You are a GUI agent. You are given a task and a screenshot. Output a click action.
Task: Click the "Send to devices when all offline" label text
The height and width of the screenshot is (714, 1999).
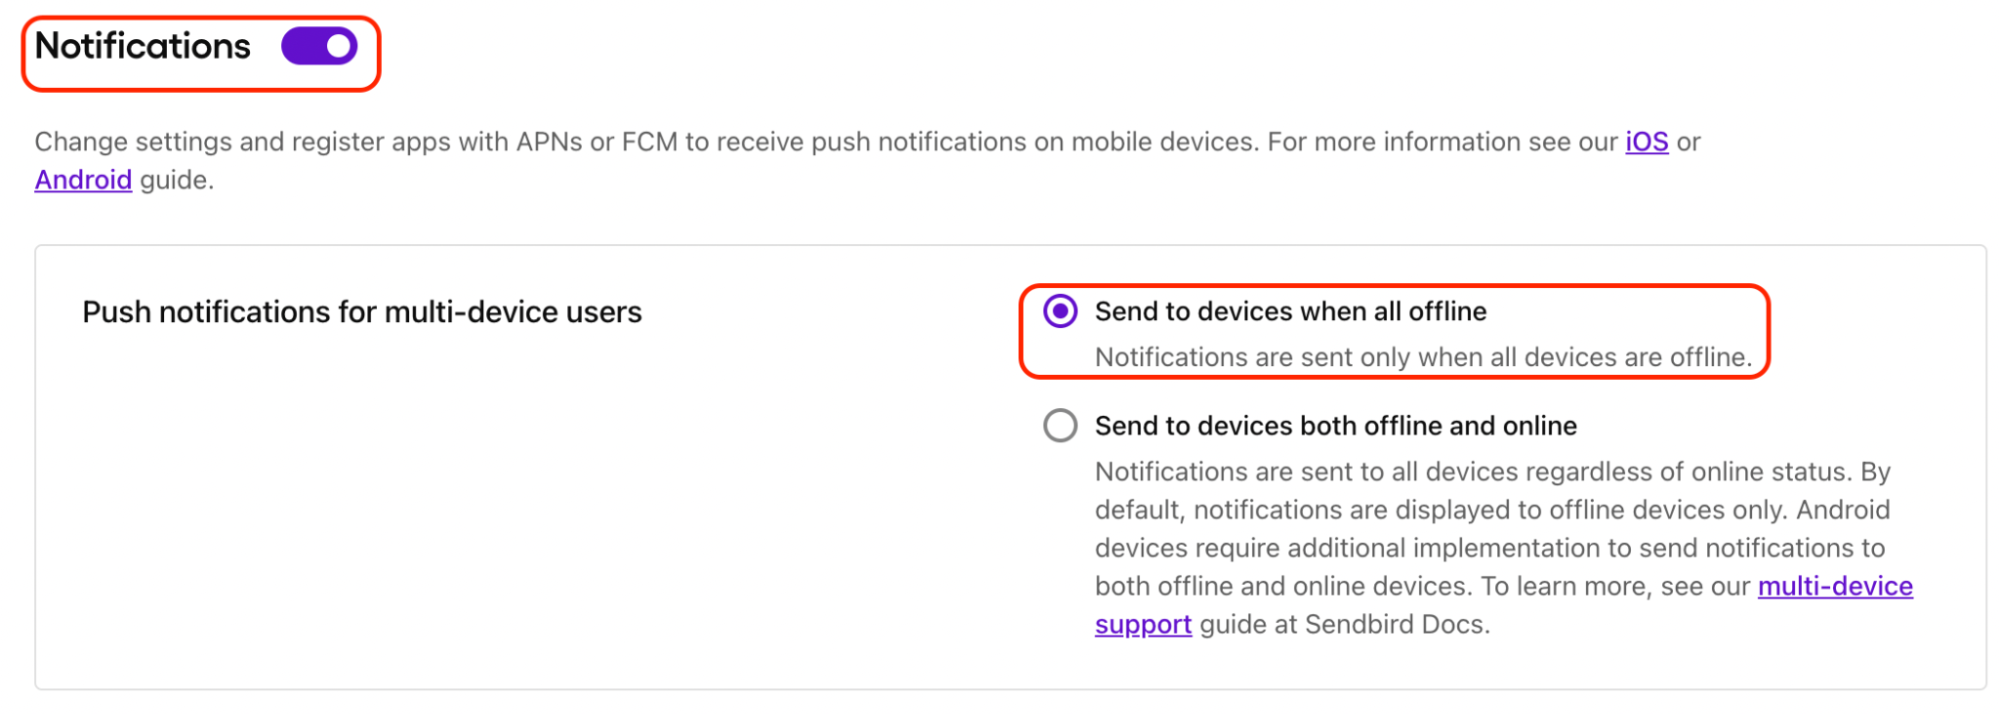tap(1290, 311)
